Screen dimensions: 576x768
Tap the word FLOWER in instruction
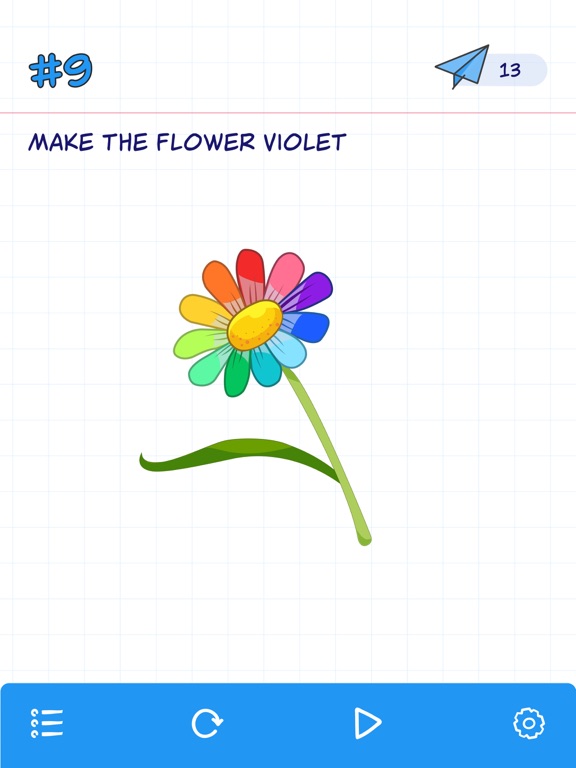(206, 143)
